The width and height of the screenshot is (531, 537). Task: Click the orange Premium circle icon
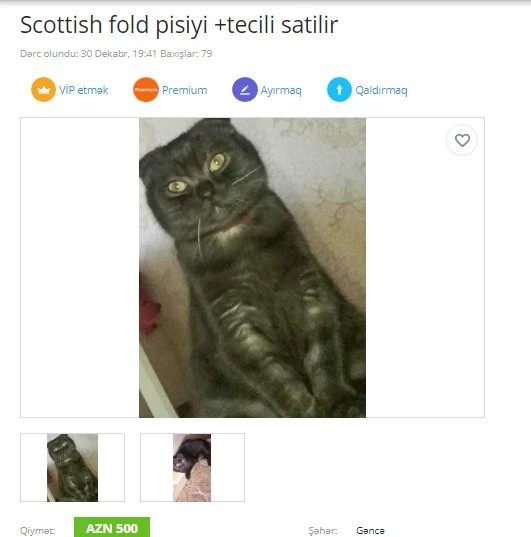146,90
